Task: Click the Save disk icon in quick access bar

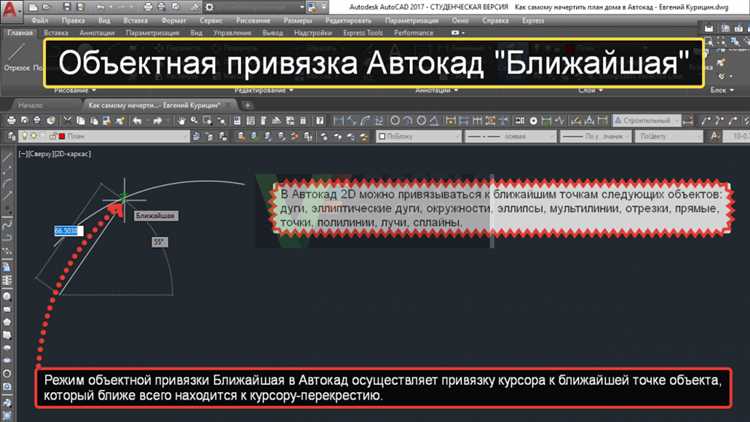Action: (67, 7)
